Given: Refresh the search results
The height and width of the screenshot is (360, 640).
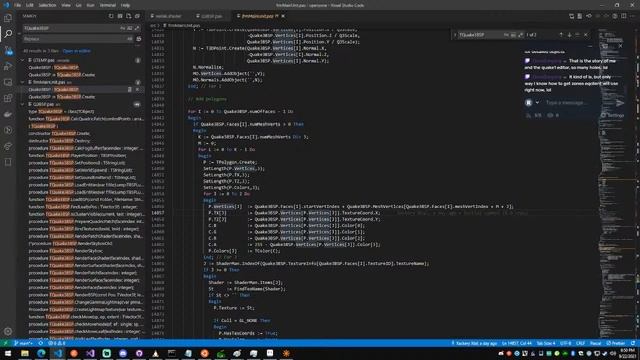Looking at the screenshot, I should point(111,16).
